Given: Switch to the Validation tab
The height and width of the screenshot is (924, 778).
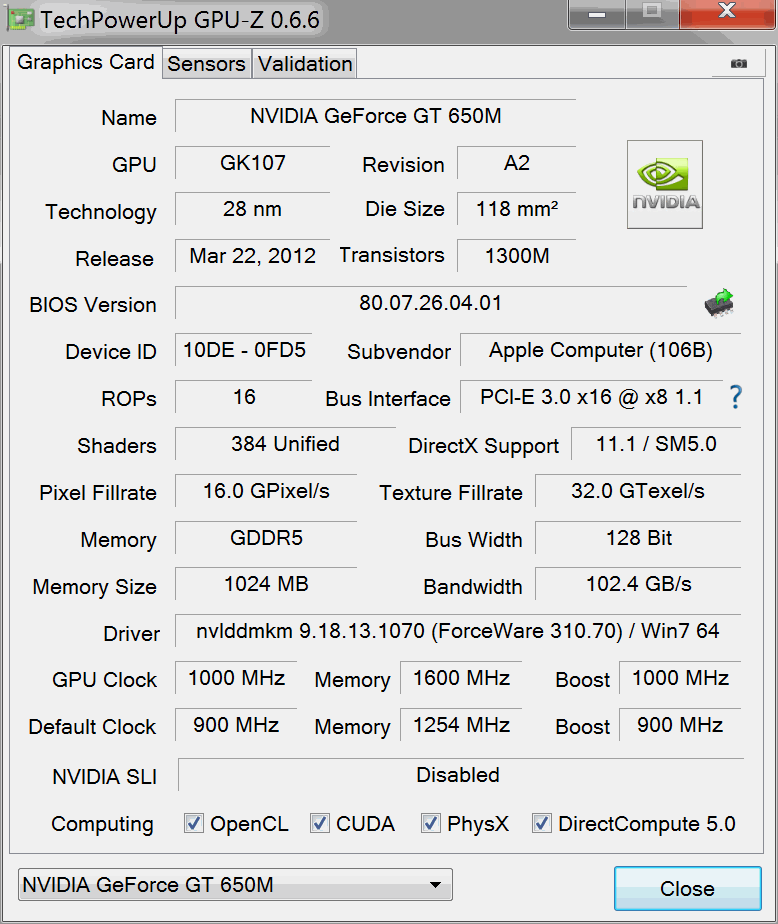Looking at the screenshot, I should tap(305, 64).
